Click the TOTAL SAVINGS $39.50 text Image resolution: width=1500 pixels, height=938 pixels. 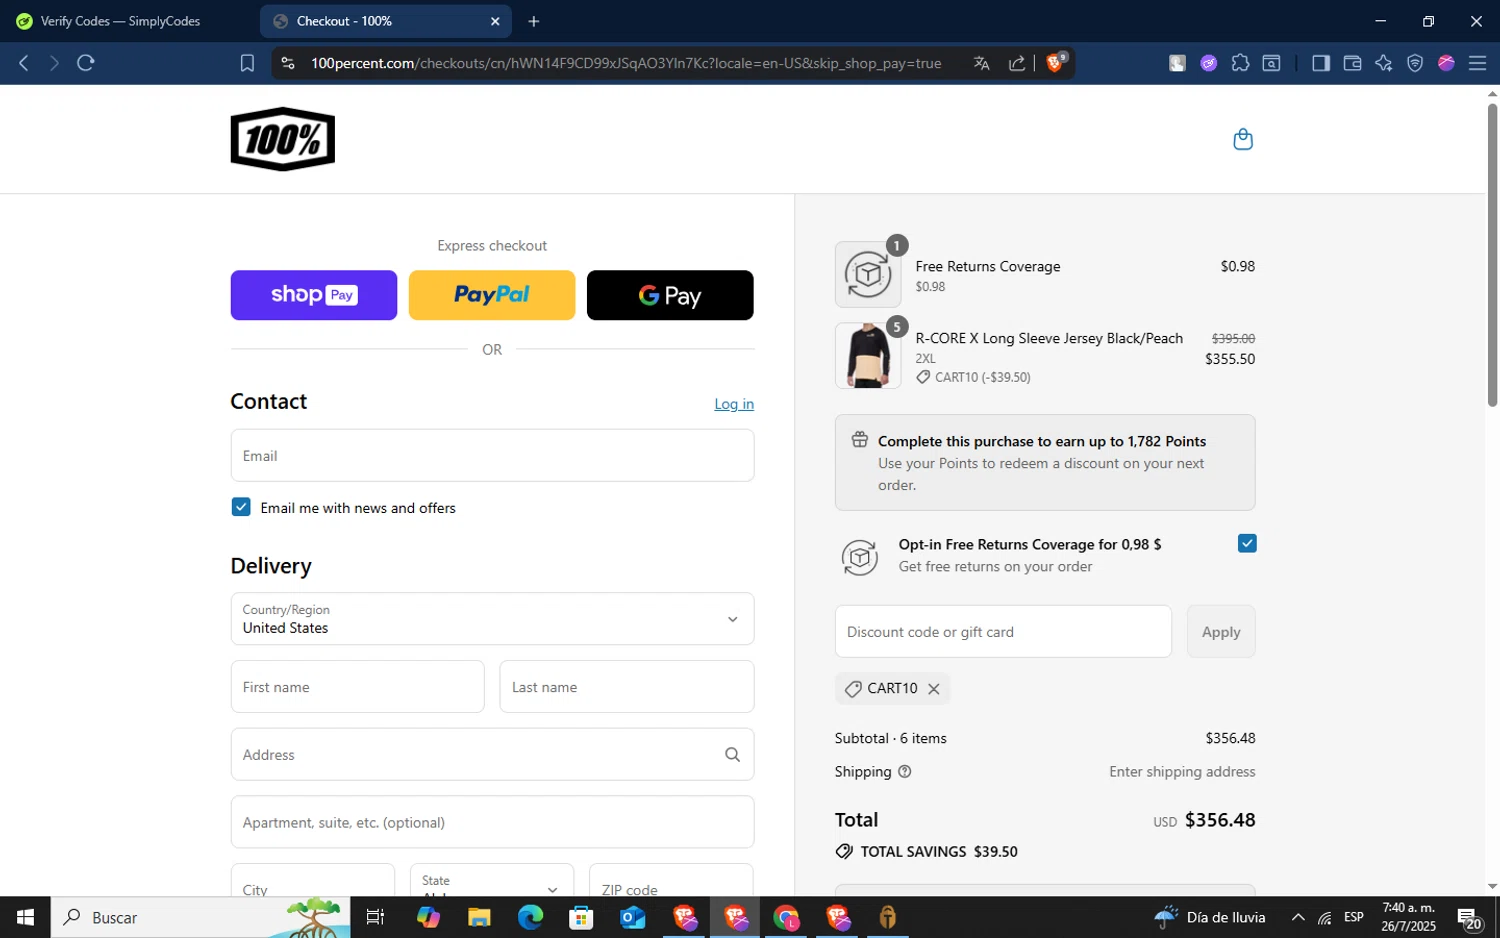939,852
